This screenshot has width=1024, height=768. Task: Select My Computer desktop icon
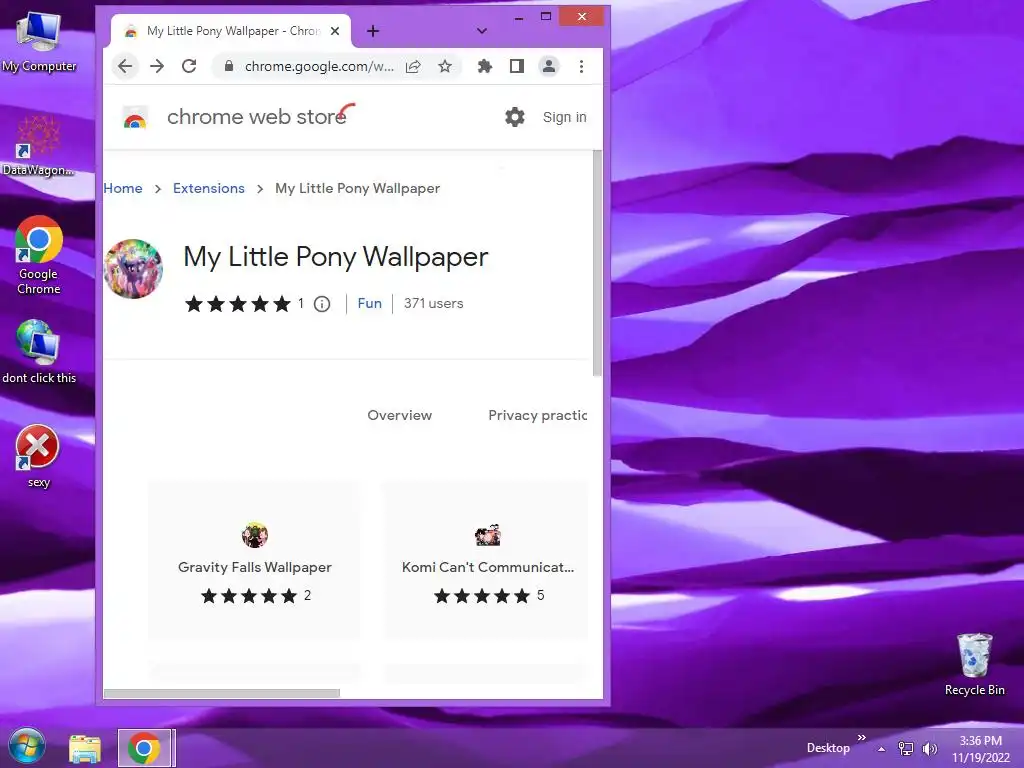coord(39,40)
